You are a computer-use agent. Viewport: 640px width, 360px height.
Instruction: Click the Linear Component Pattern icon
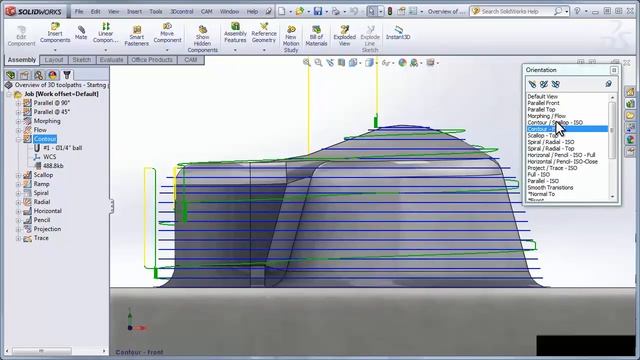click(x=106, y=27)
